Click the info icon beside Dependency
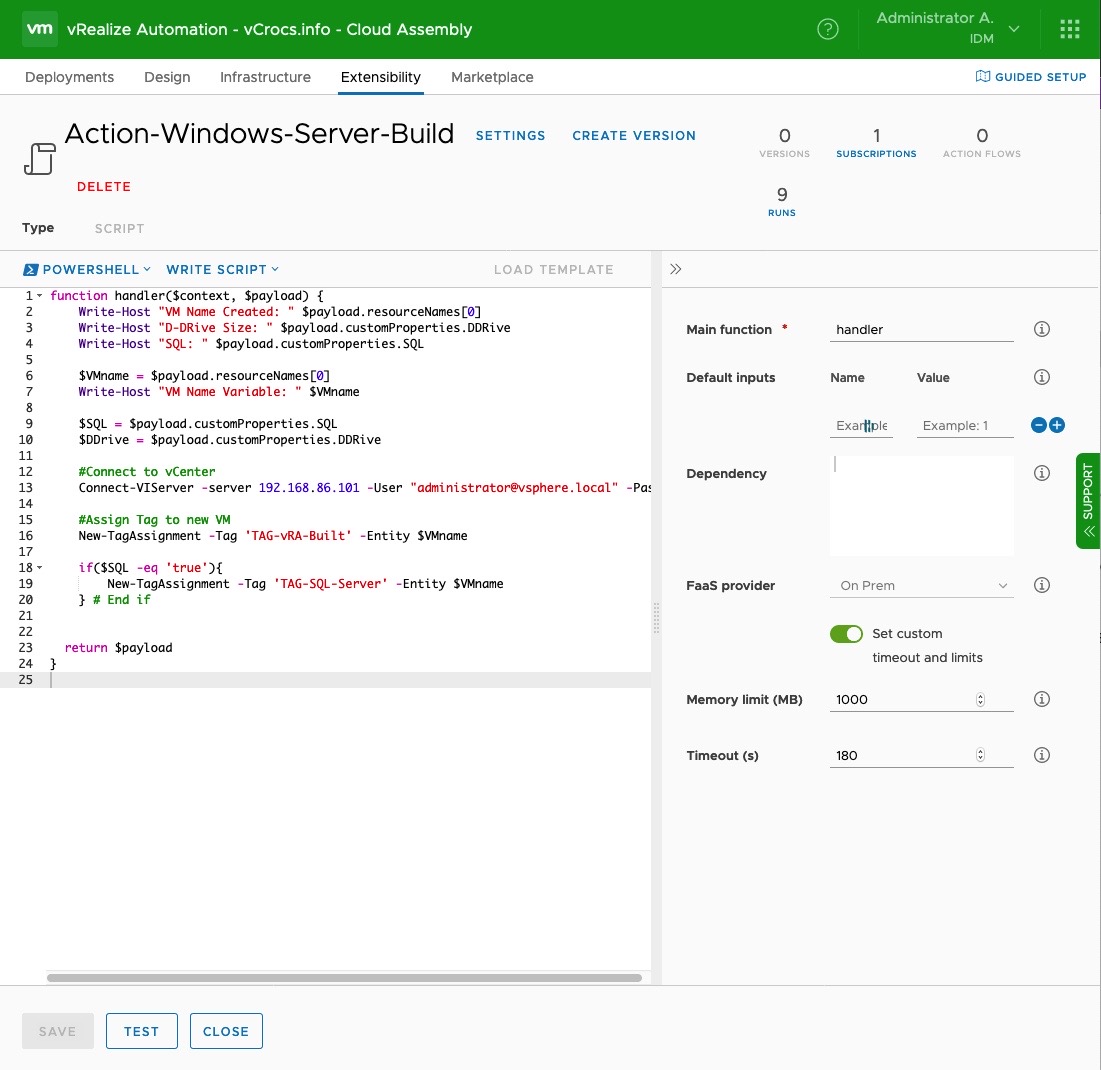The image size is (1101, 1070). 1041,473
